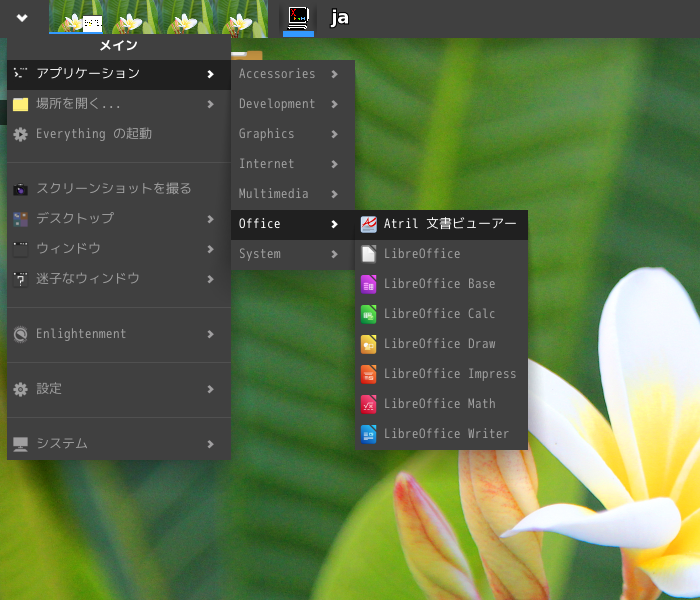
Task: Open the shelf down-arrow menu button
Action: point(22,18)
